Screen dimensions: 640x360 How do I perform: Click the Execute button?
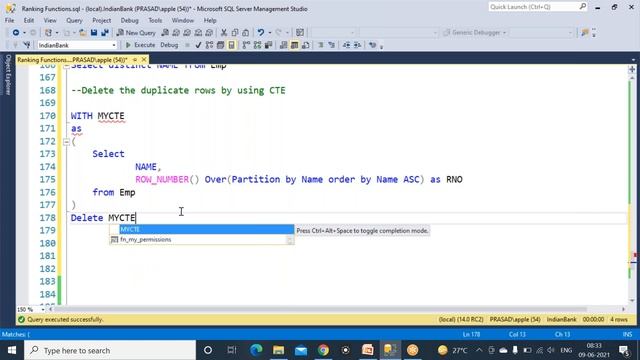(x=140, y=45)
